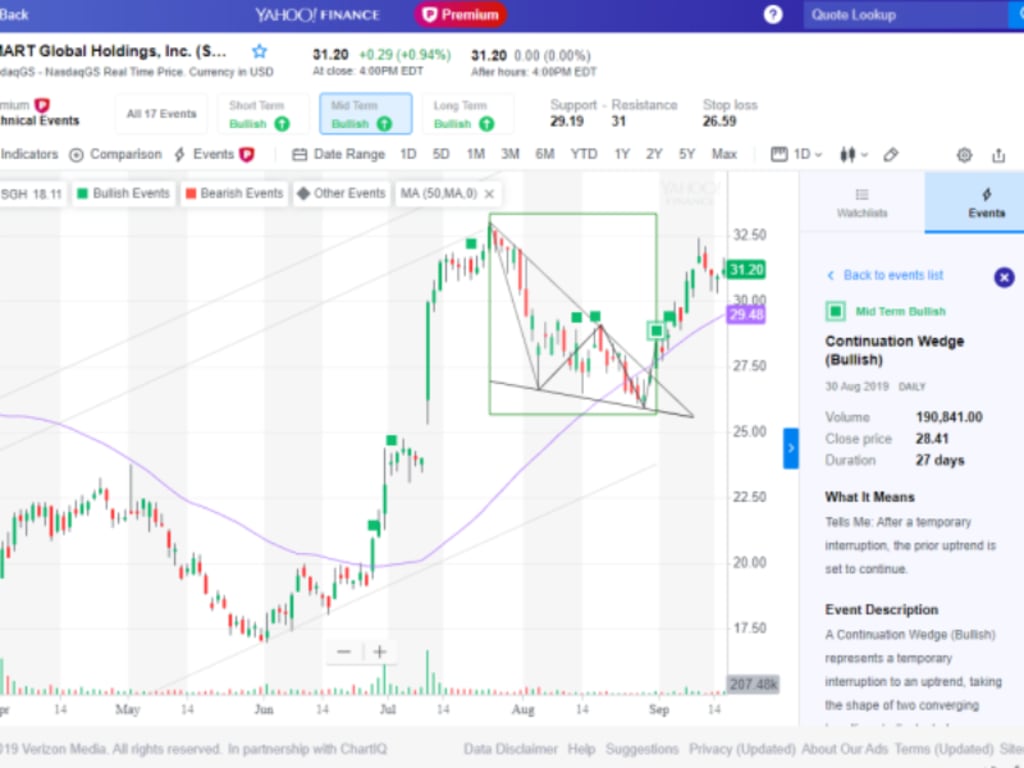Open Events lightning toolbar item

(214, 155)
